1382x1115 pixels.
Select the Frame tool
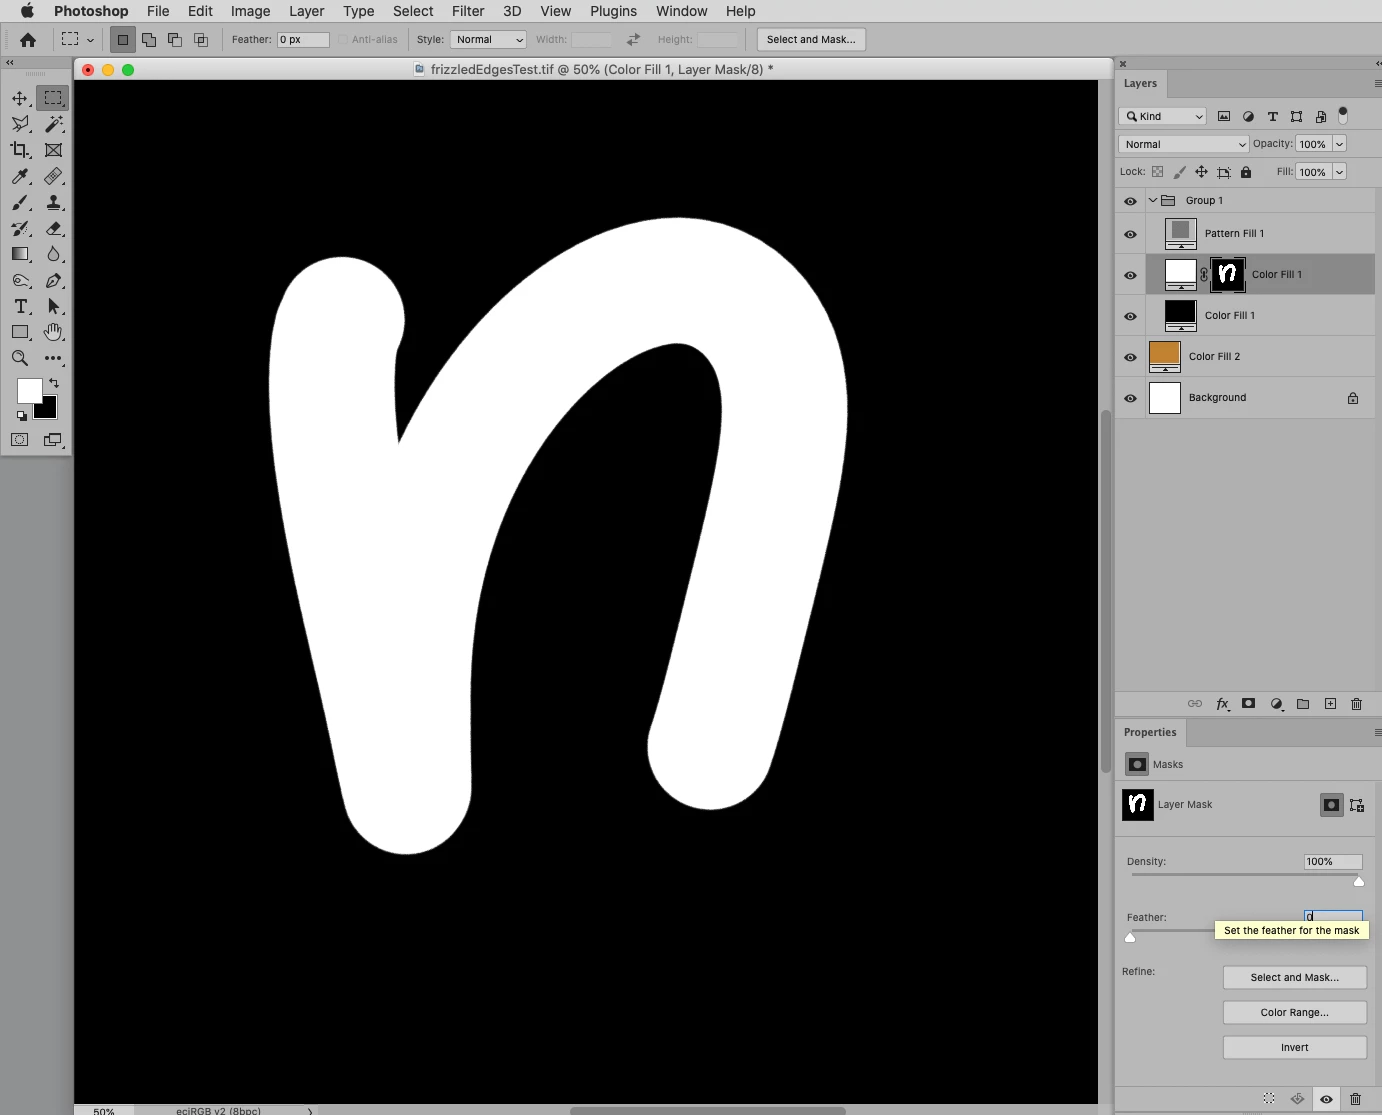(x=53, y=150)
